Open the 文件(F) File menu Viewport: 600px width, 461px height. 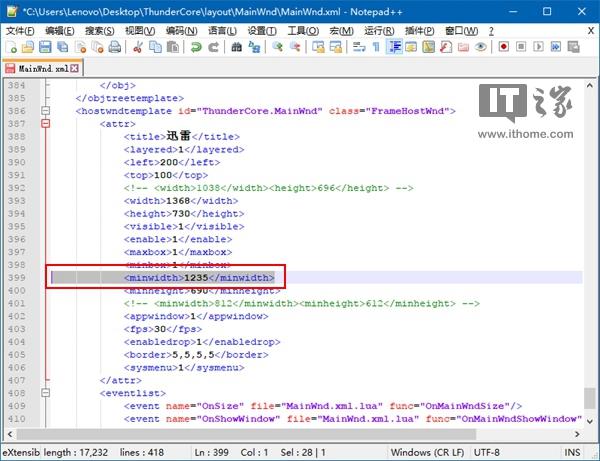[20, 31]
